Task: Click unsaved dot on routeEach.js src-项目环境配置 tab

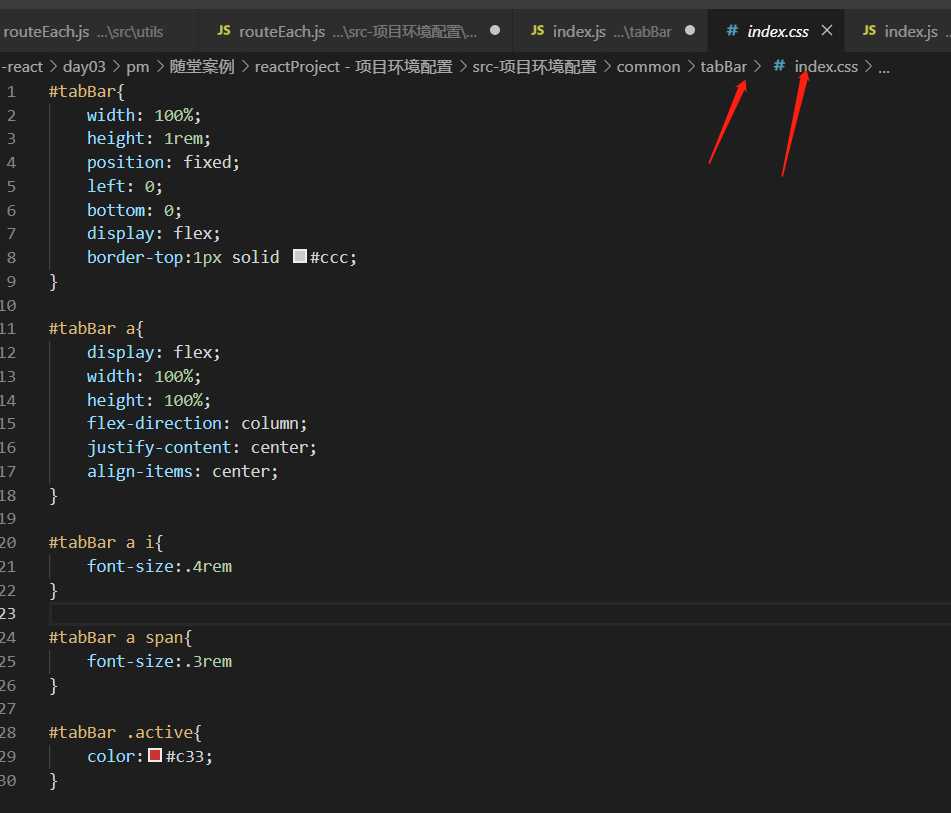Action: (495, 30)
